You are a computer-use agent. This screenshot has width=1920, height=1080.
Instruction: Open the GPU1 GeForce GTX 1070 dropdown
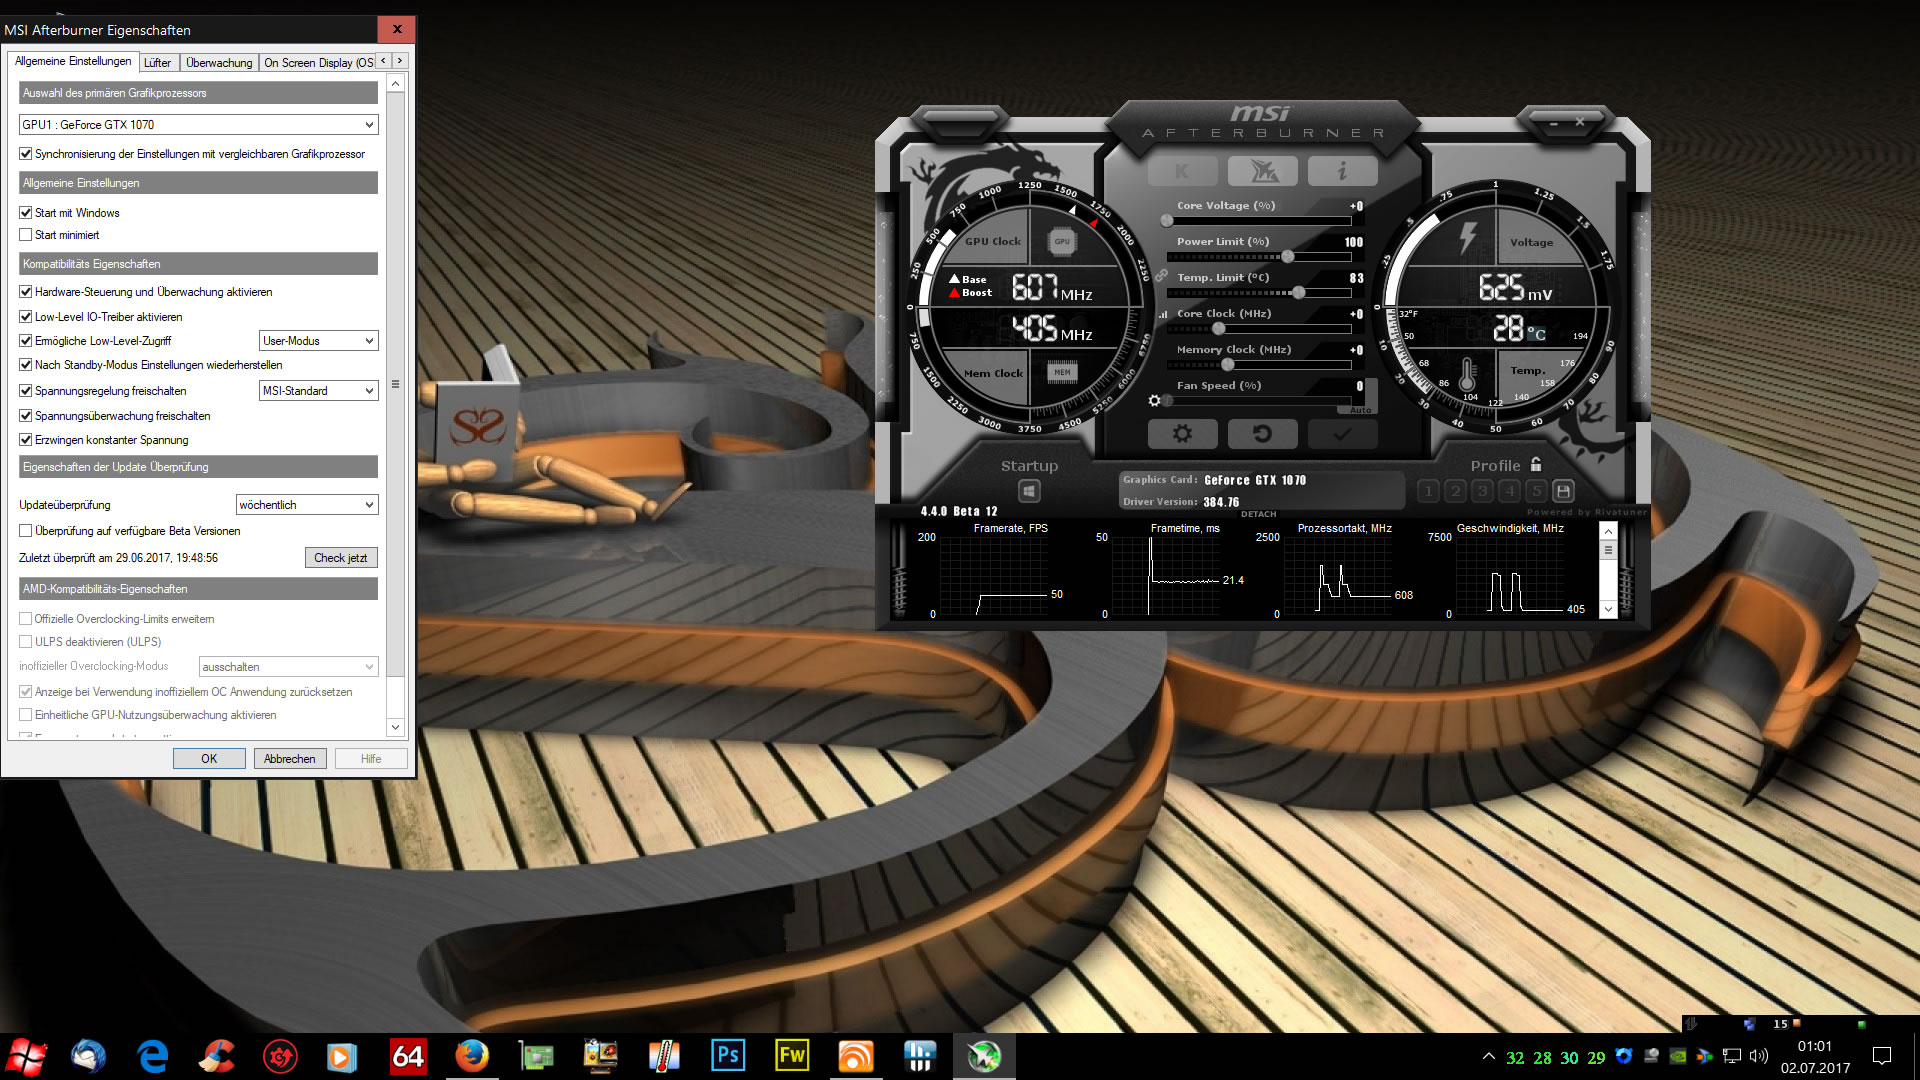[198, 125]
